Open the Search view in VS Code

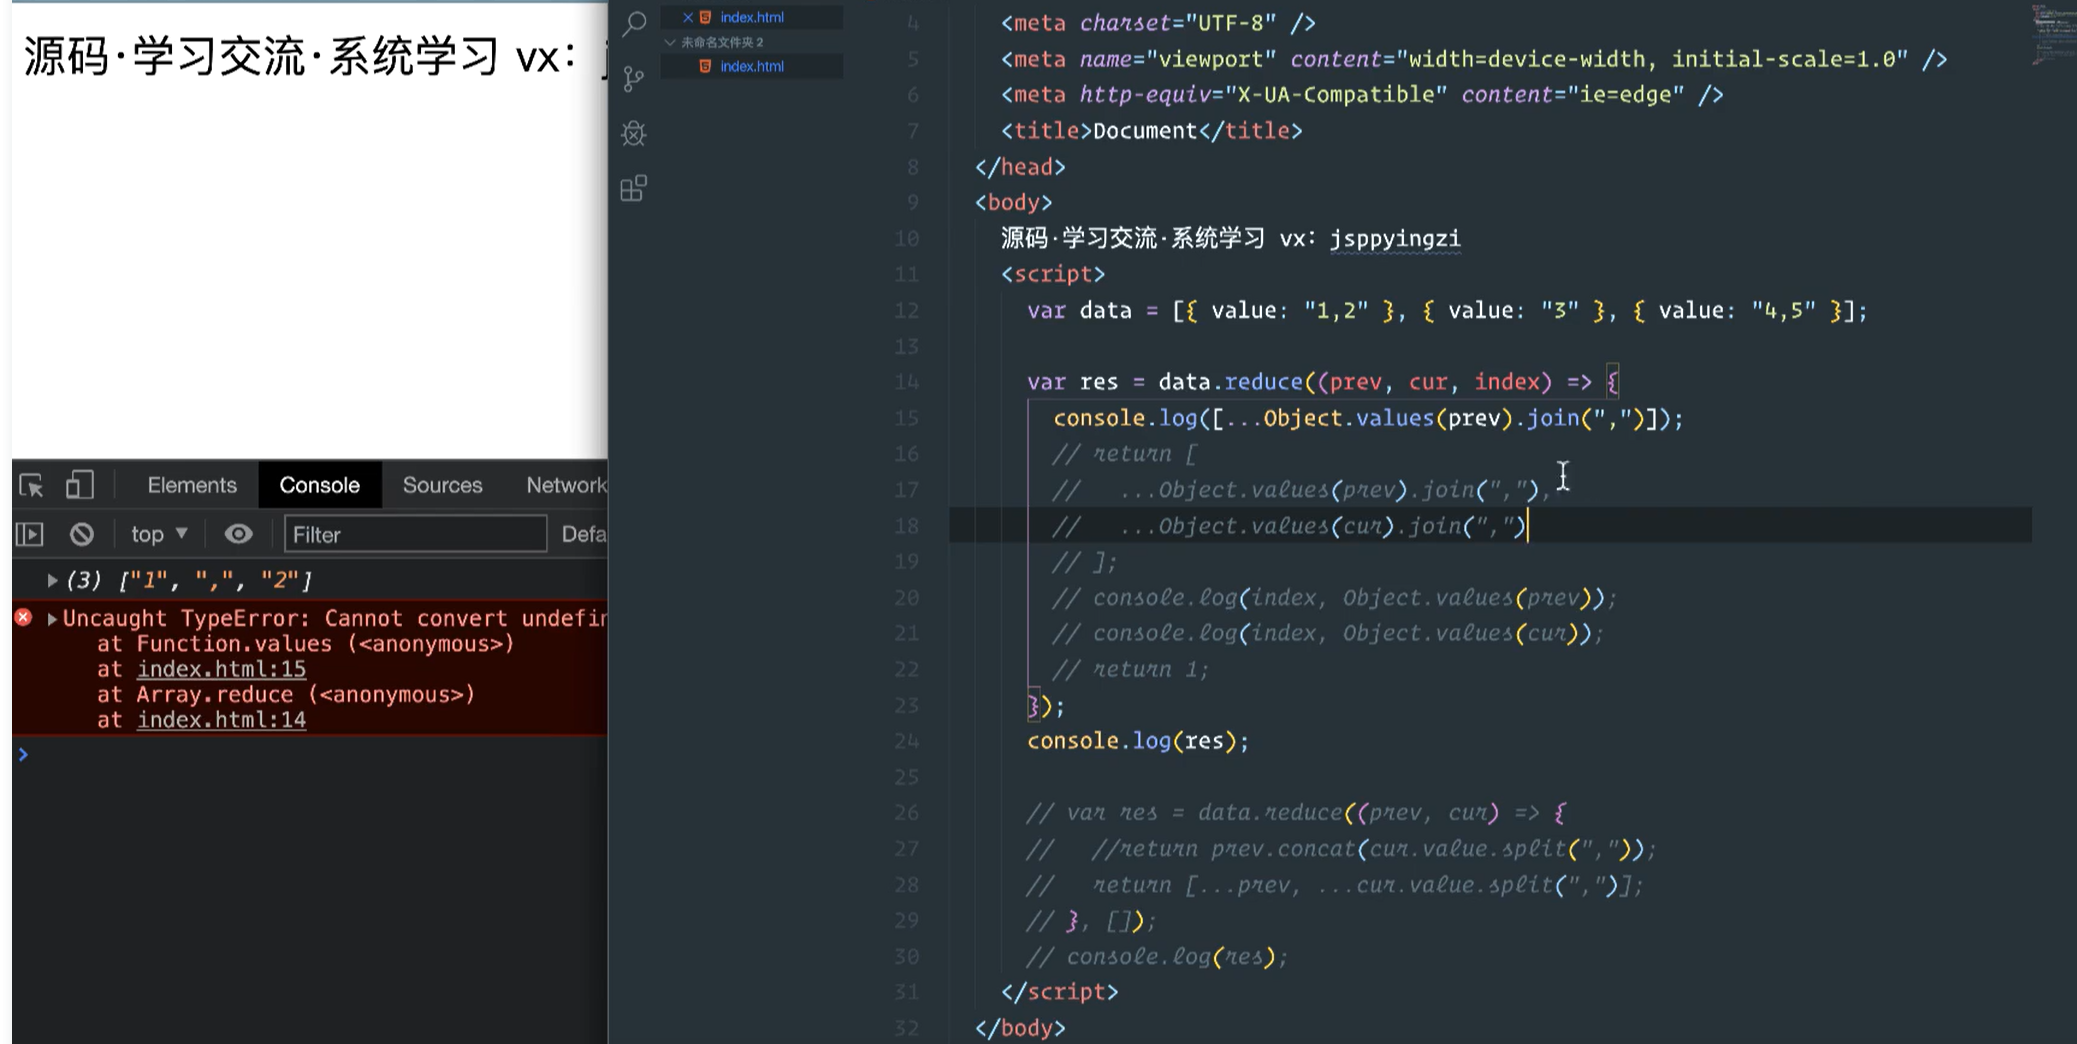(634, 23)
